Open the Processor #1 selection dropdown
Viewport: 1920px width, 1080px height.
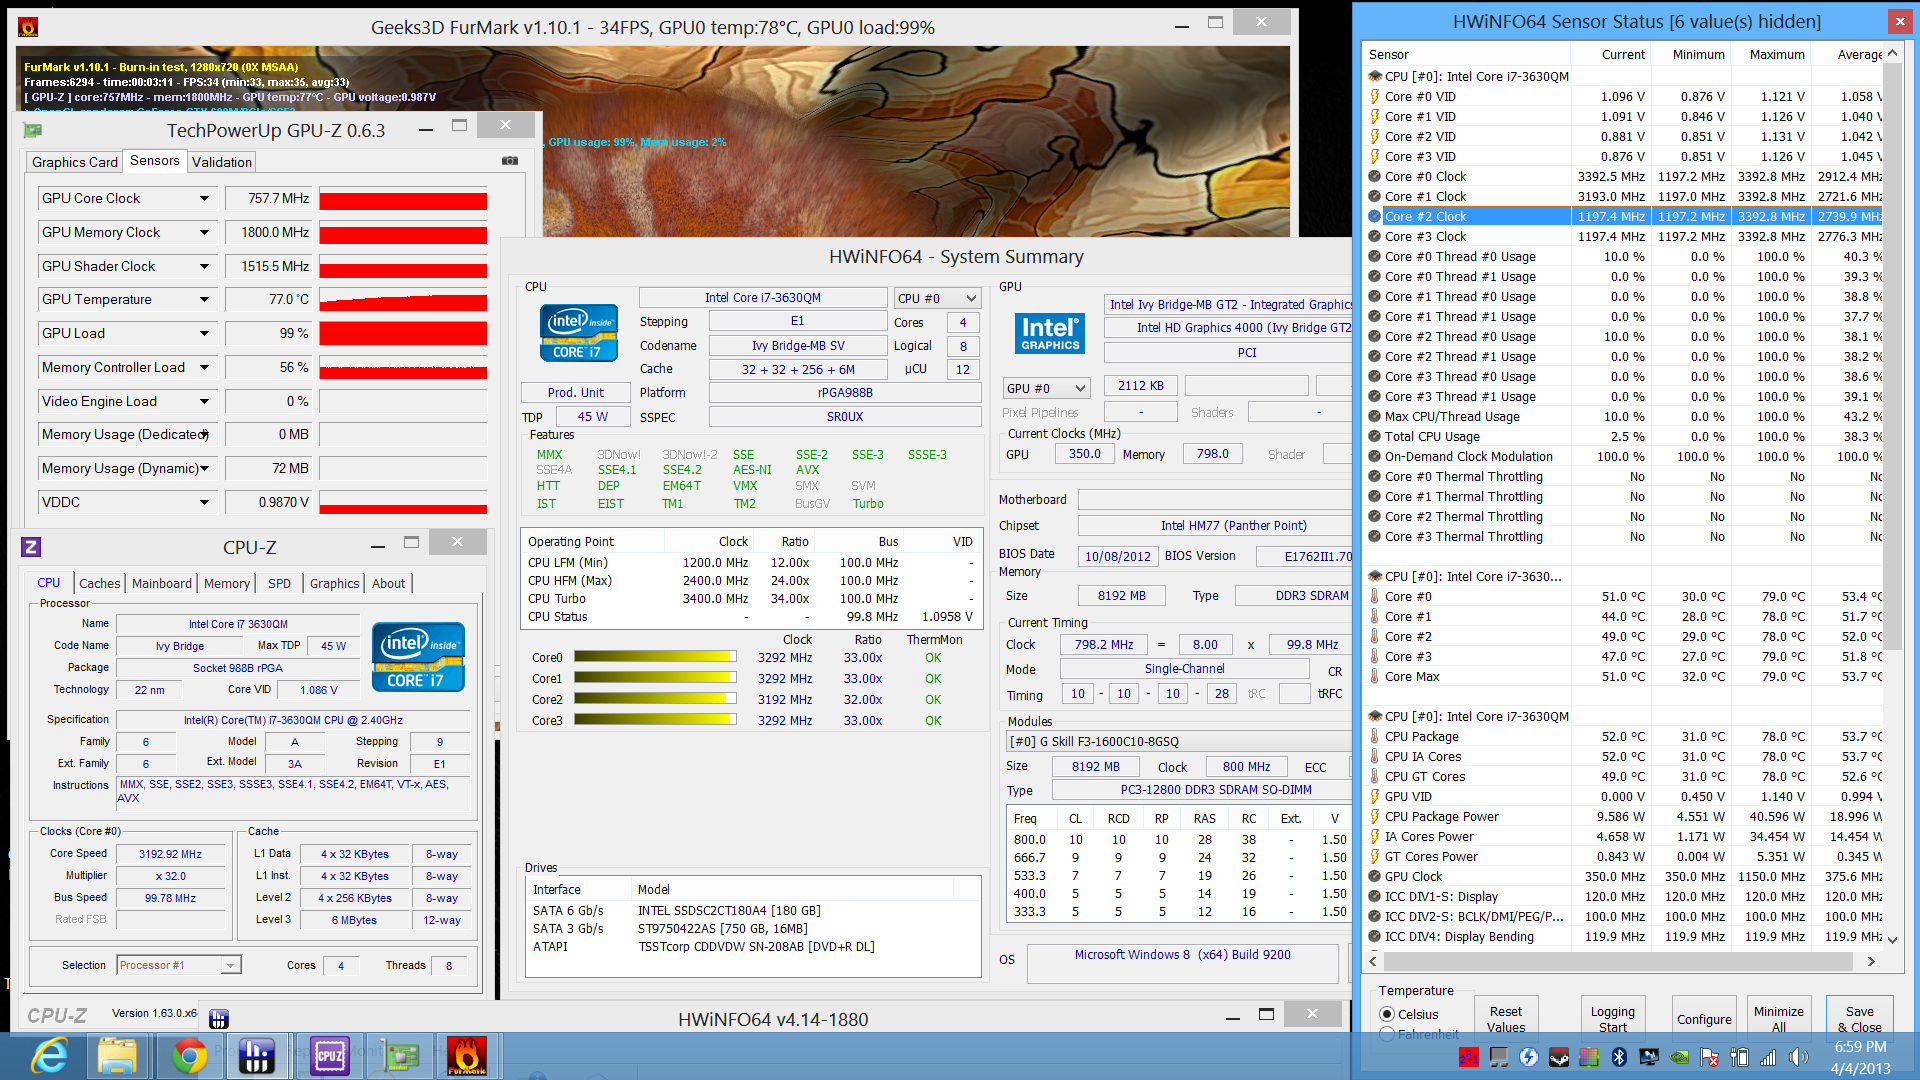[x=179, y=965]
